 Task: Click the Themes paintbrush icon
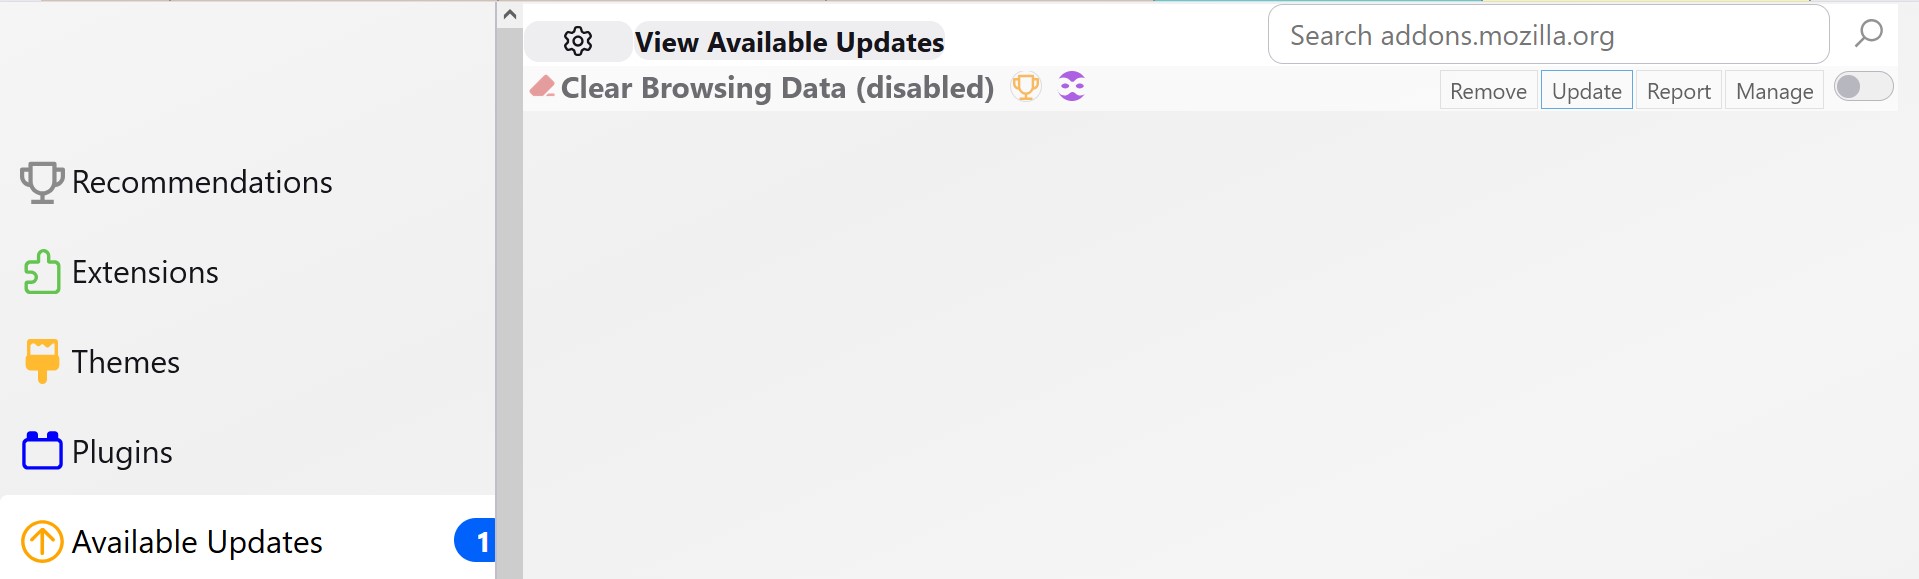pos(42,361)
